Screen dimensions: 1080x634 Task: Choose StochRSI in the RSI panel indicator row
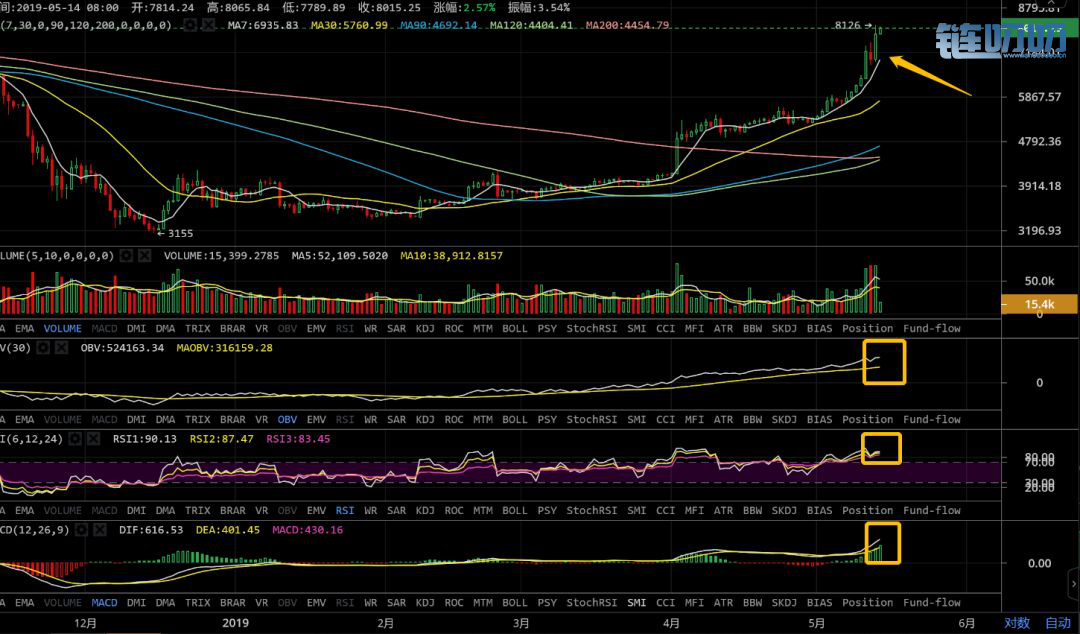tap(593, 511)
